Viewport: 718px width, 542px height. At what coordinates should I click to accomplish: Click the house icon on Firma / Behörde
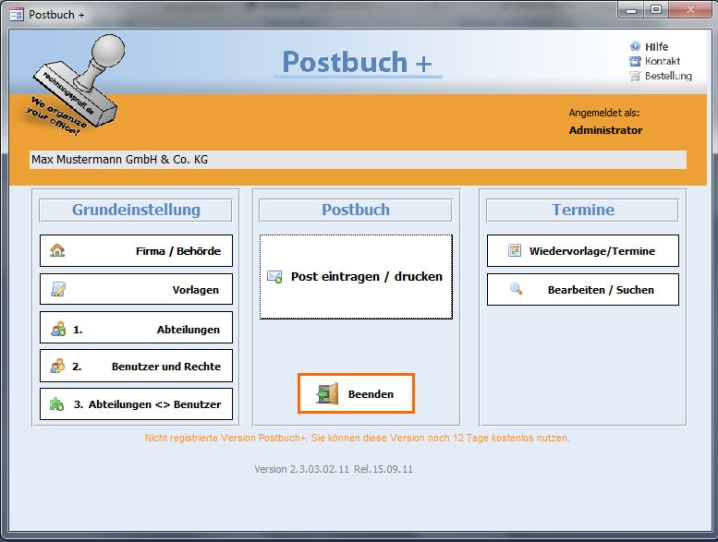[58, 251]
